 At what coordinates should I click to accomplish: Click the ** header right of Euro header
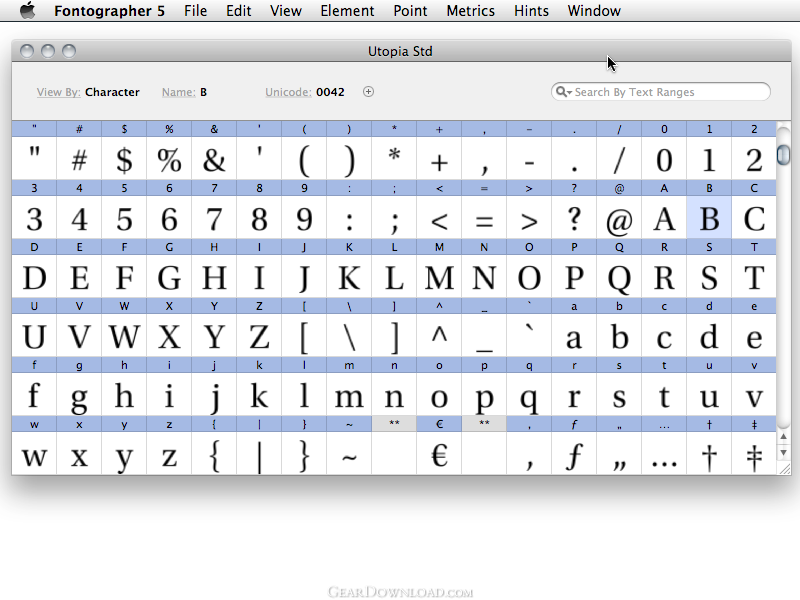[x=484, y=423]
